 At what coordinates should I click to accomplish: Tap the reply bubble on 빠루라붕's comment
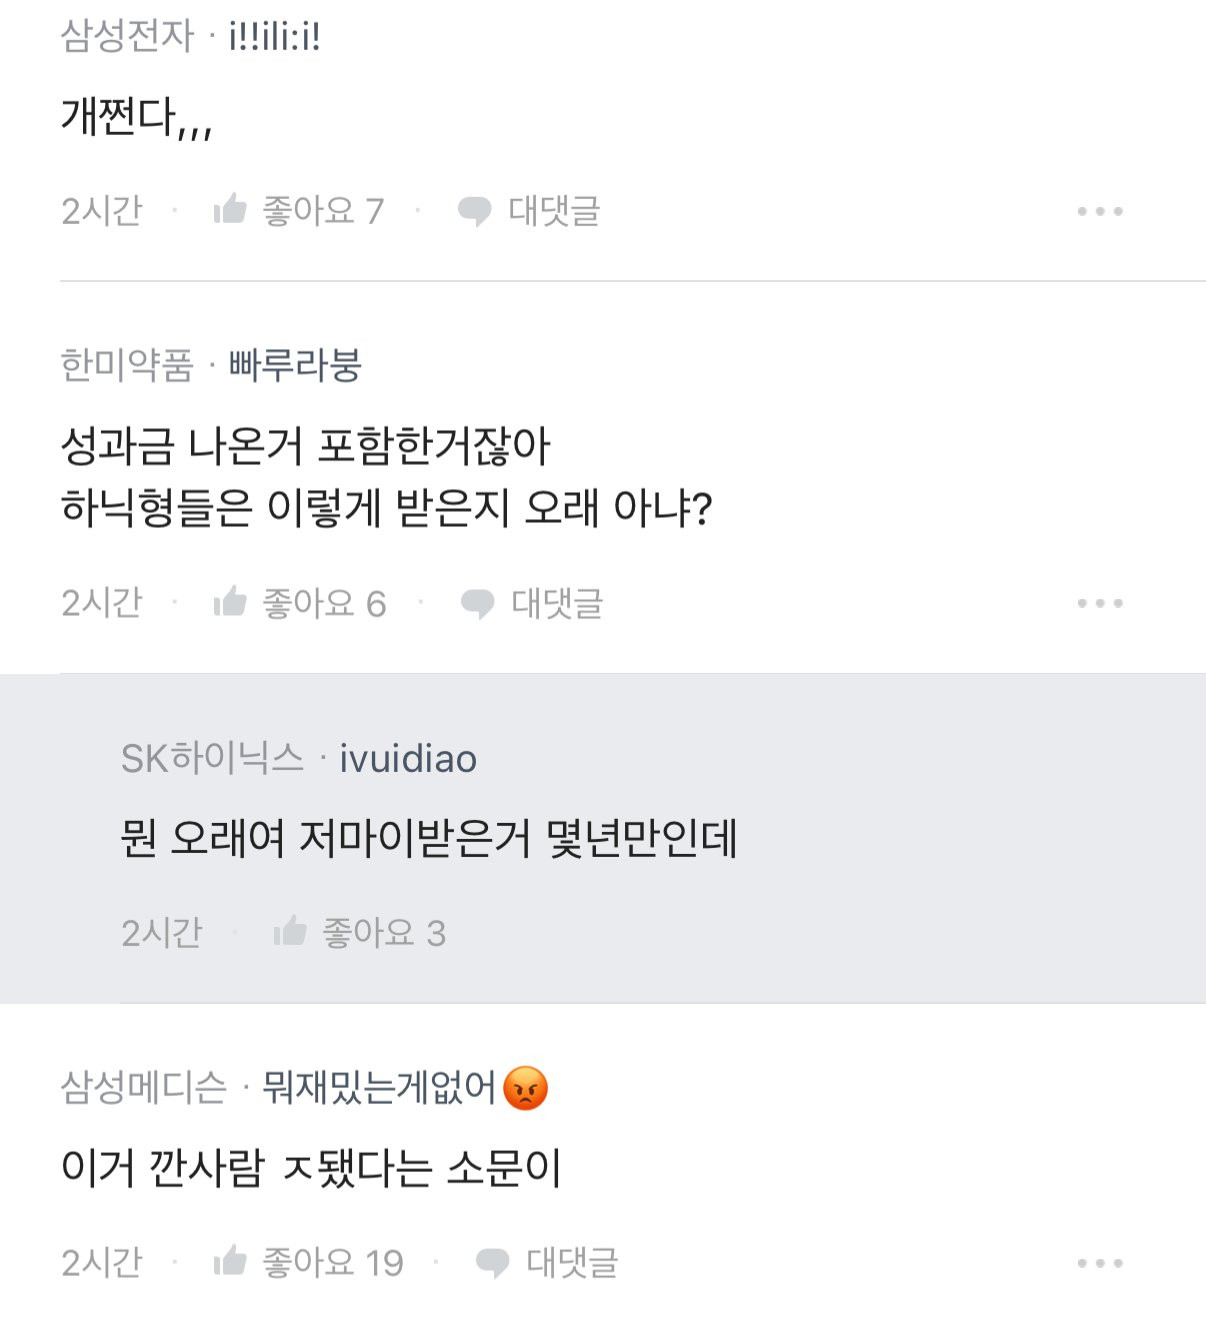pyautogui.click(x=477, y=603)
